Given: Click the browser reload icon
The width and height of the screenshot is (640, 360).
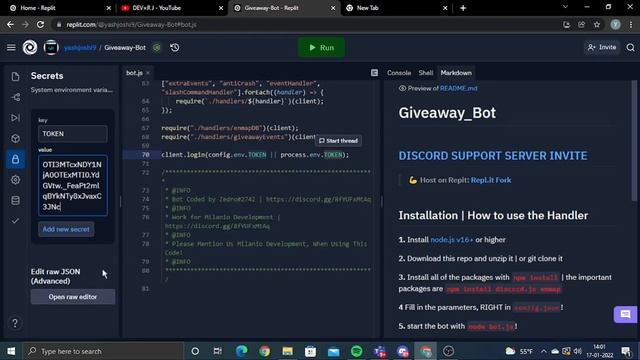Looking at the screenshot, I should [x=40, y=25].
